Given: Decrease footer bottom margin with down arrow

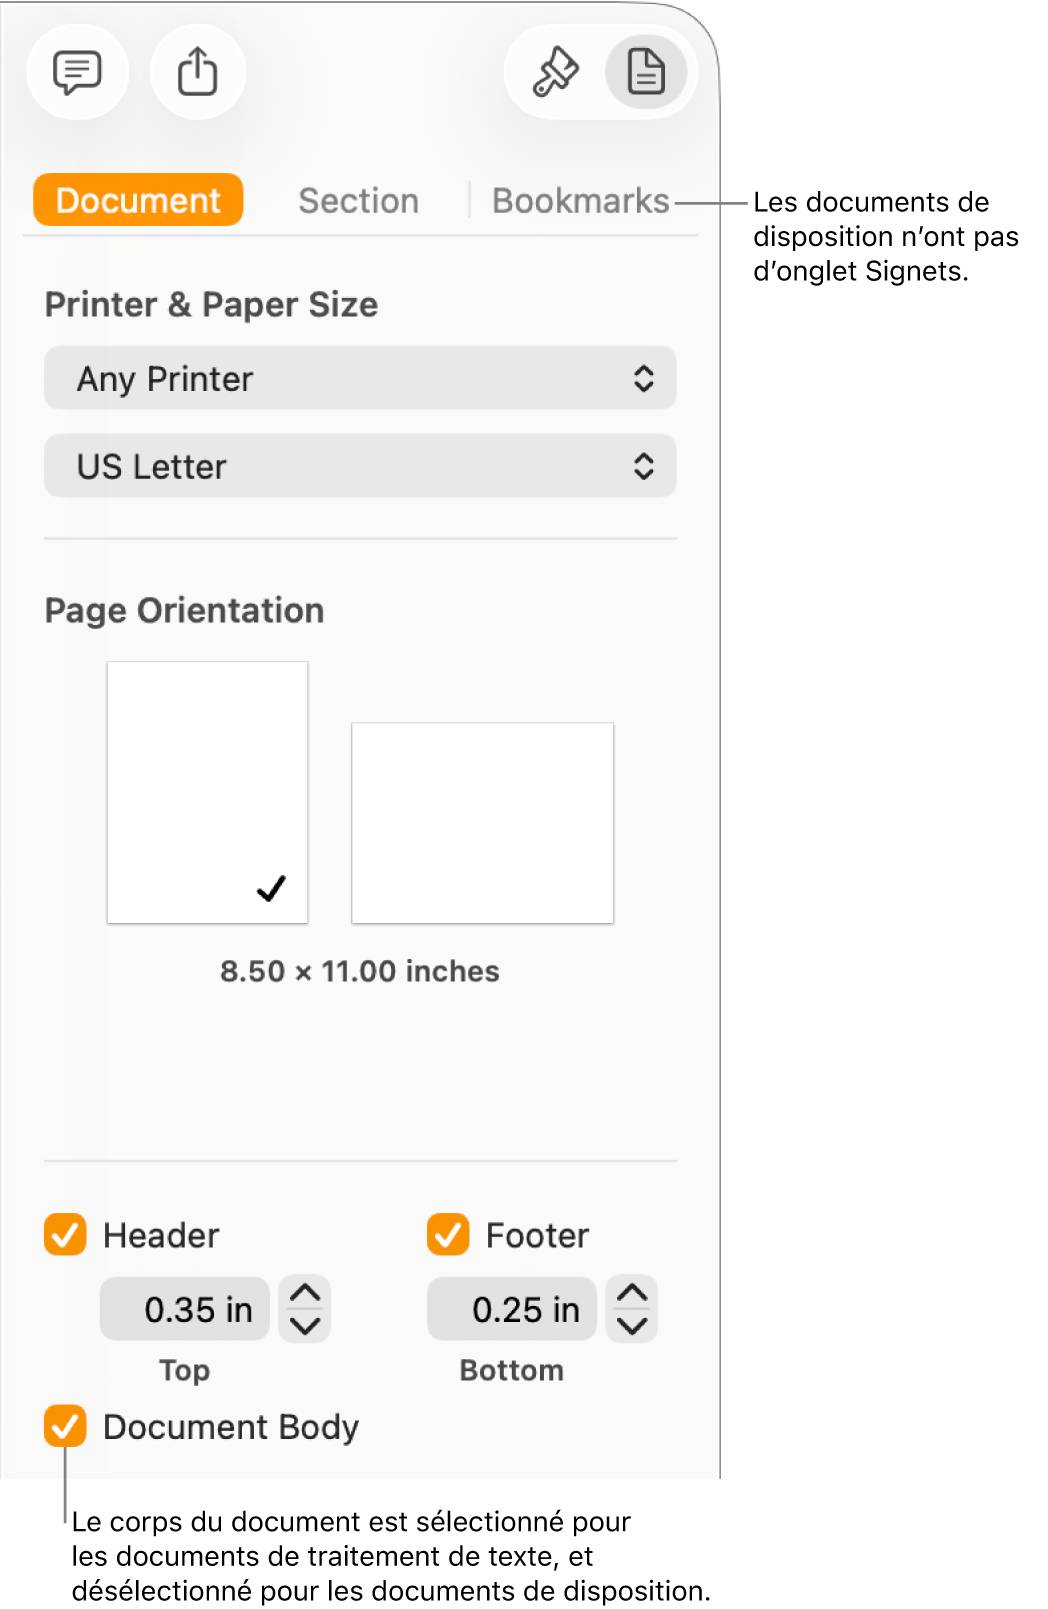Looking at the screenshot, I should coord(632,1326).
